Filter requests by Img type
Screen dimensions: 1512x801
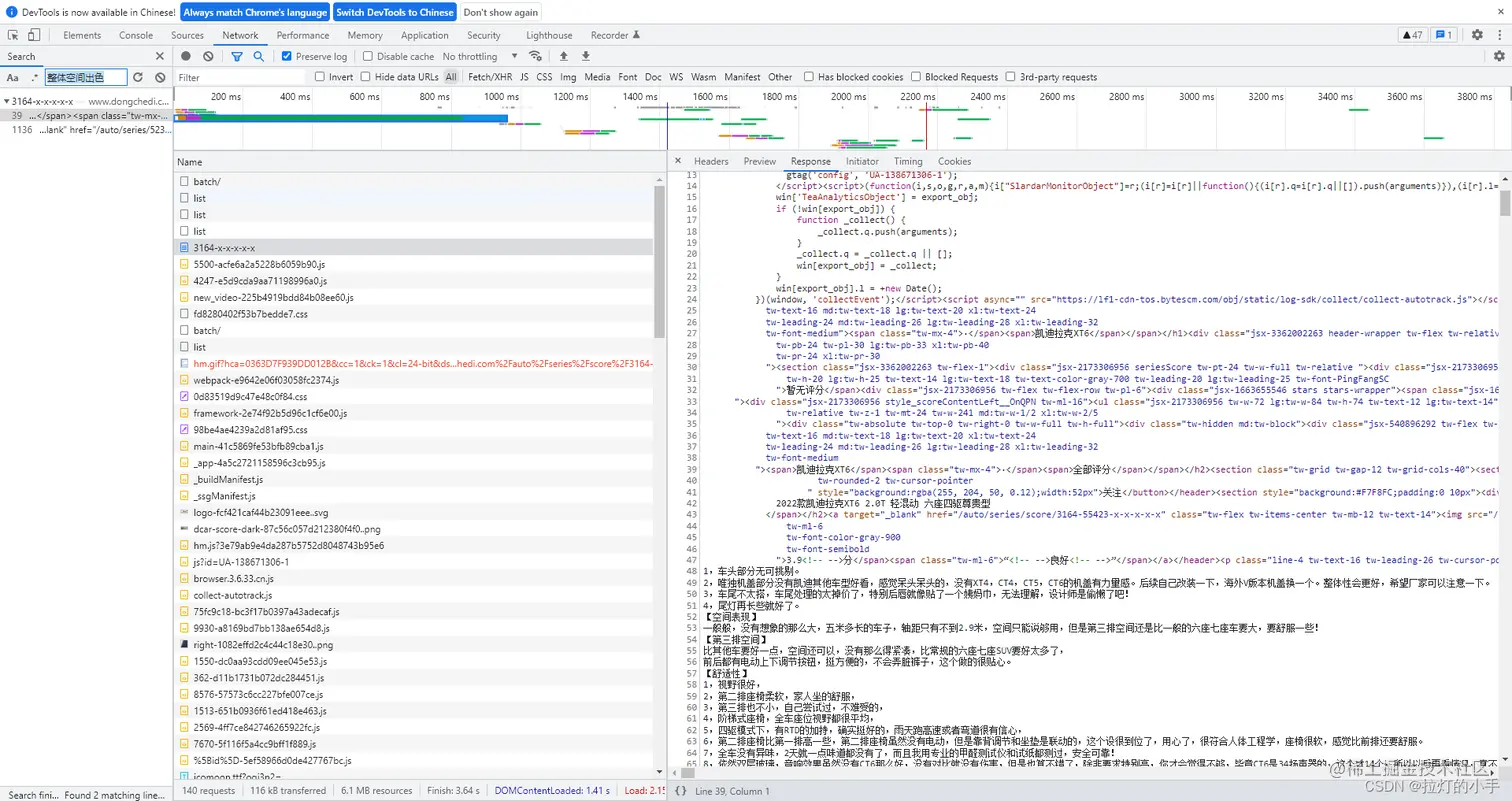(x=568, y=77)
